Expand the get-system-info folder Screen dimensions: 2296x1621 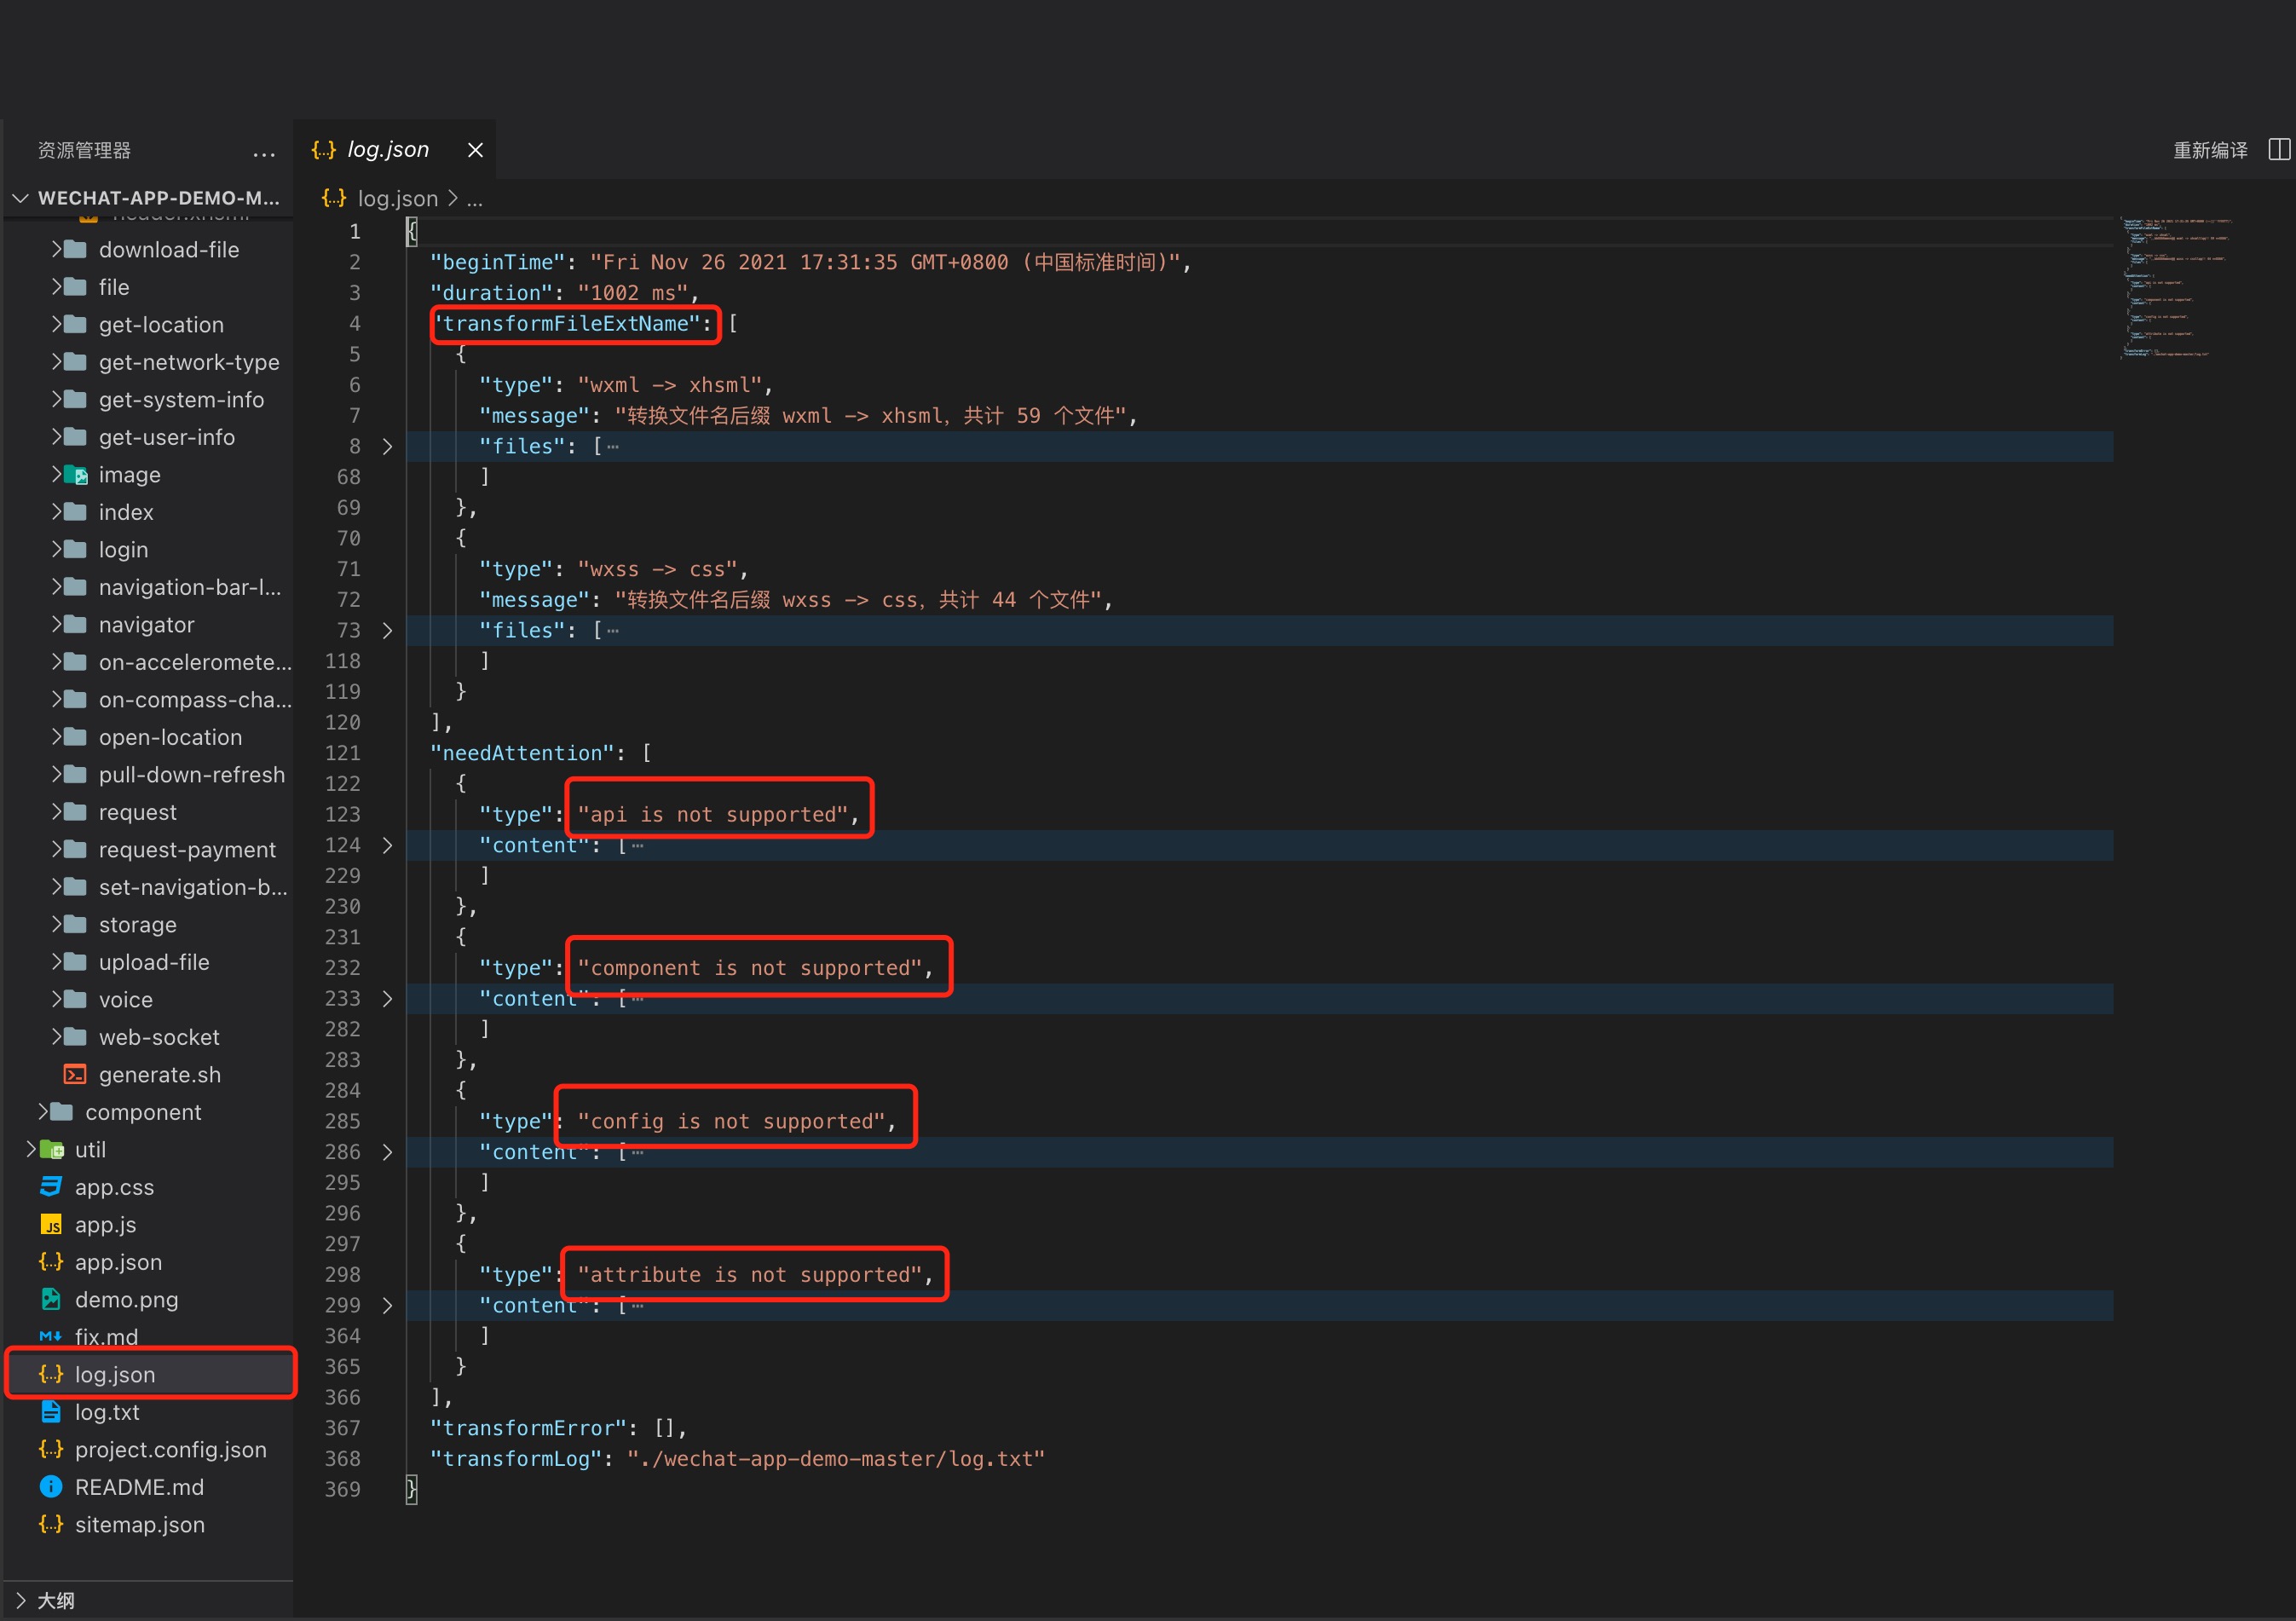[57, 399]
